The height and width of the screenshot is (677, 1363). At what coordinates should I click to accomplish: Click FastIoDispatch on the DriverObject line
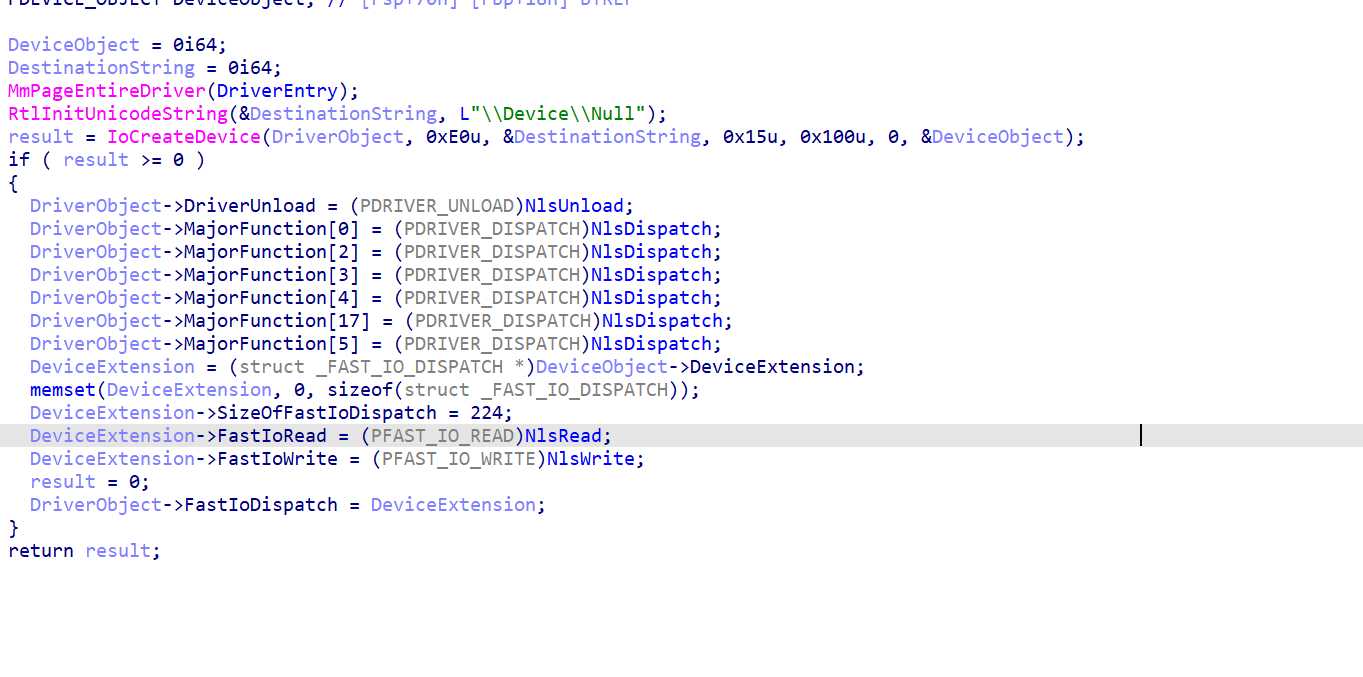261,504
